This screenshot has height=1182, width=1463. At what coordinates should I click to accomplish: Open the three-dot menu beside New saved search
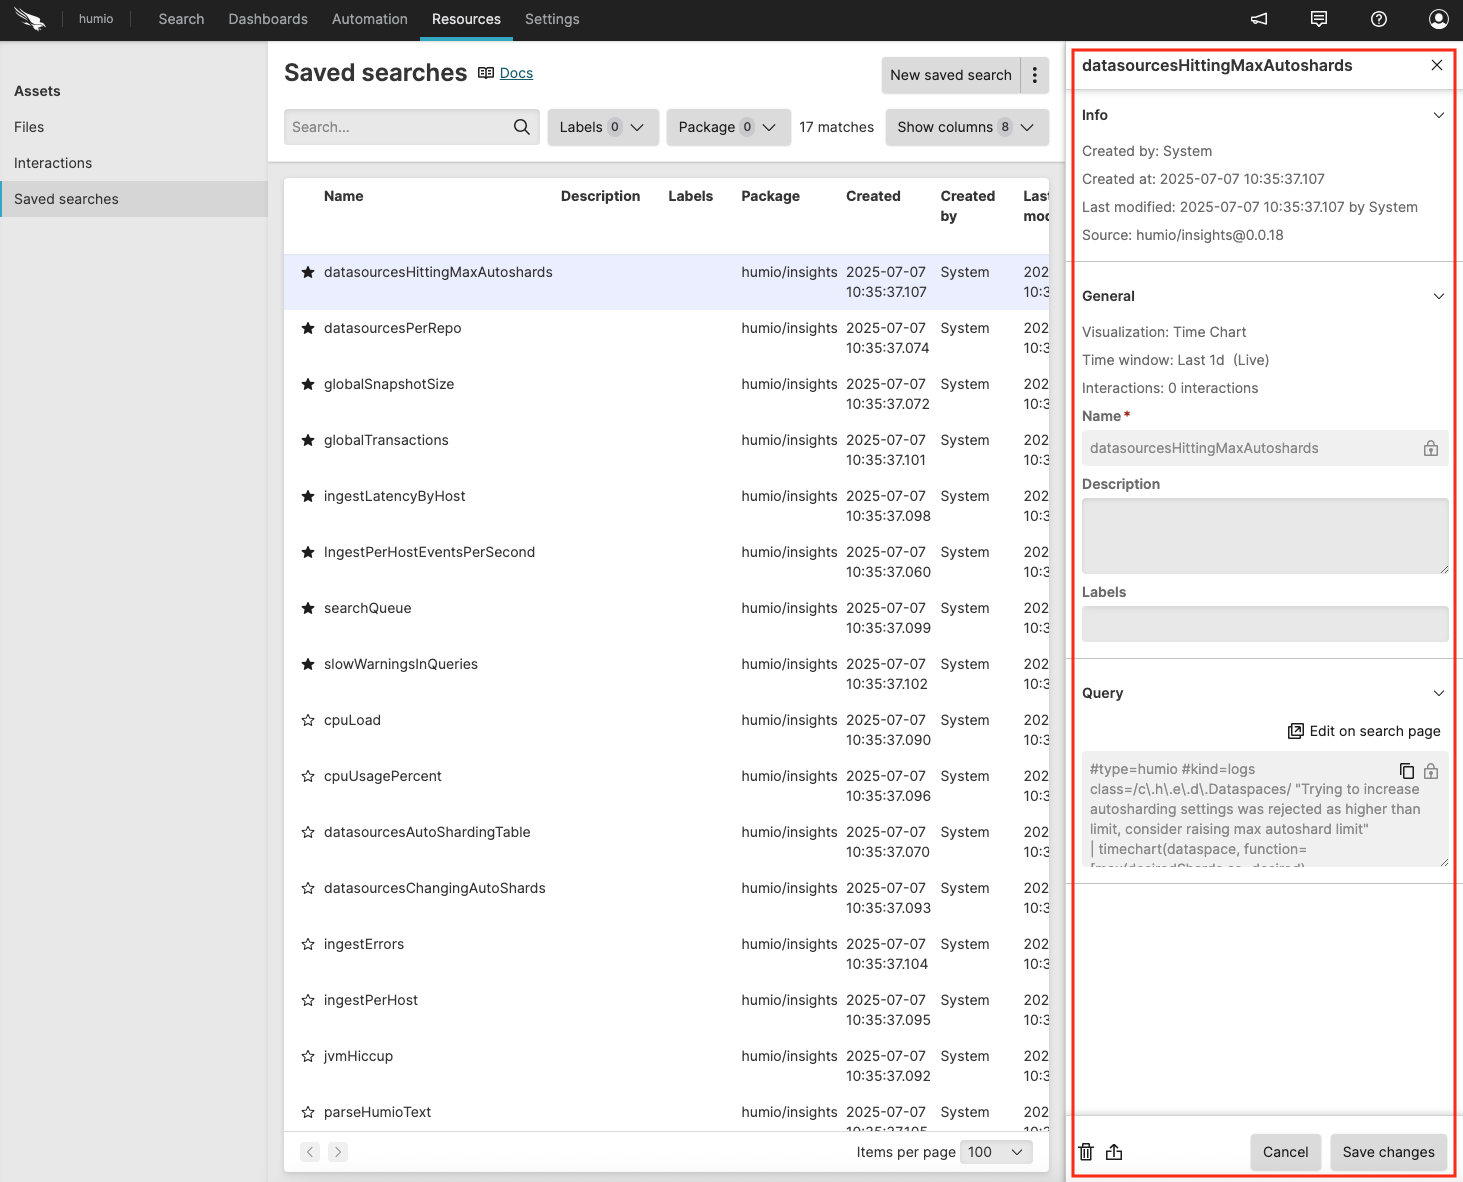(x=1035, y=75)
